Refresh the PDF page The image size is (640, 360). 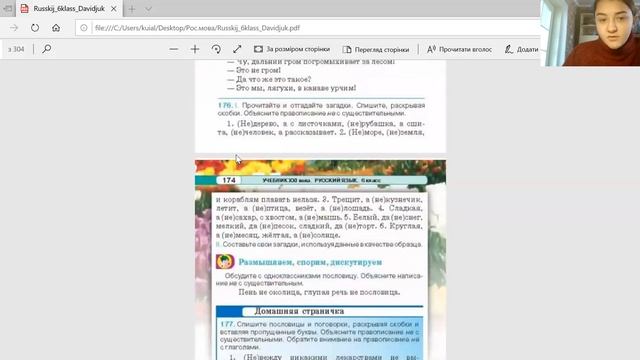pyautogui.click(x=35, y=28)
